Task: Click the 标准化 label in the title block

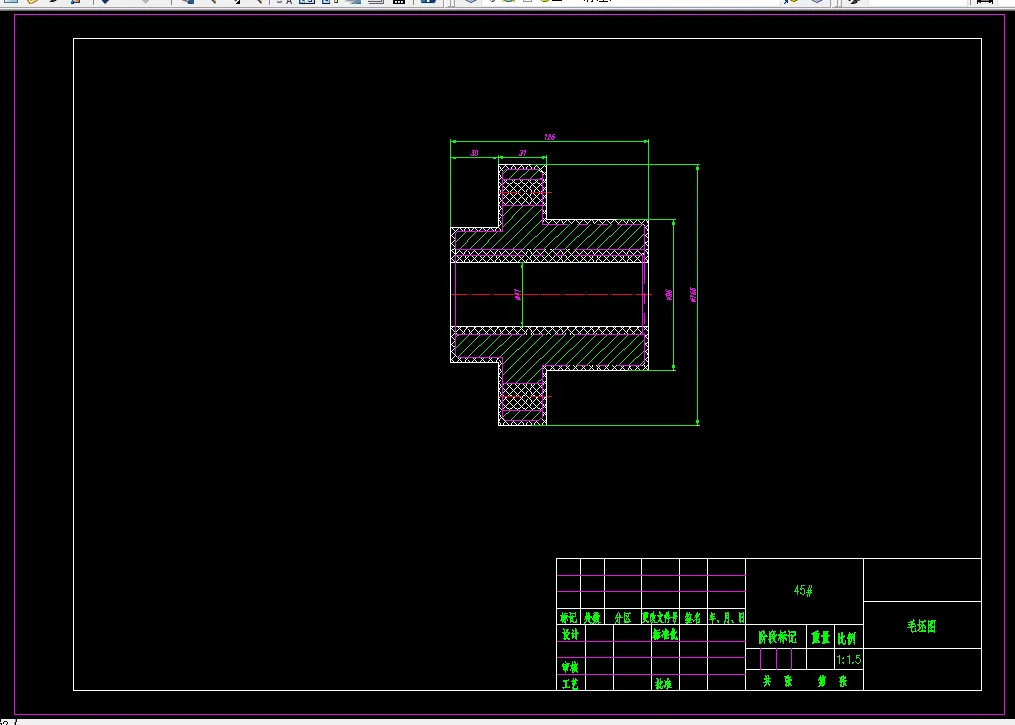Action: click(665, 635)
